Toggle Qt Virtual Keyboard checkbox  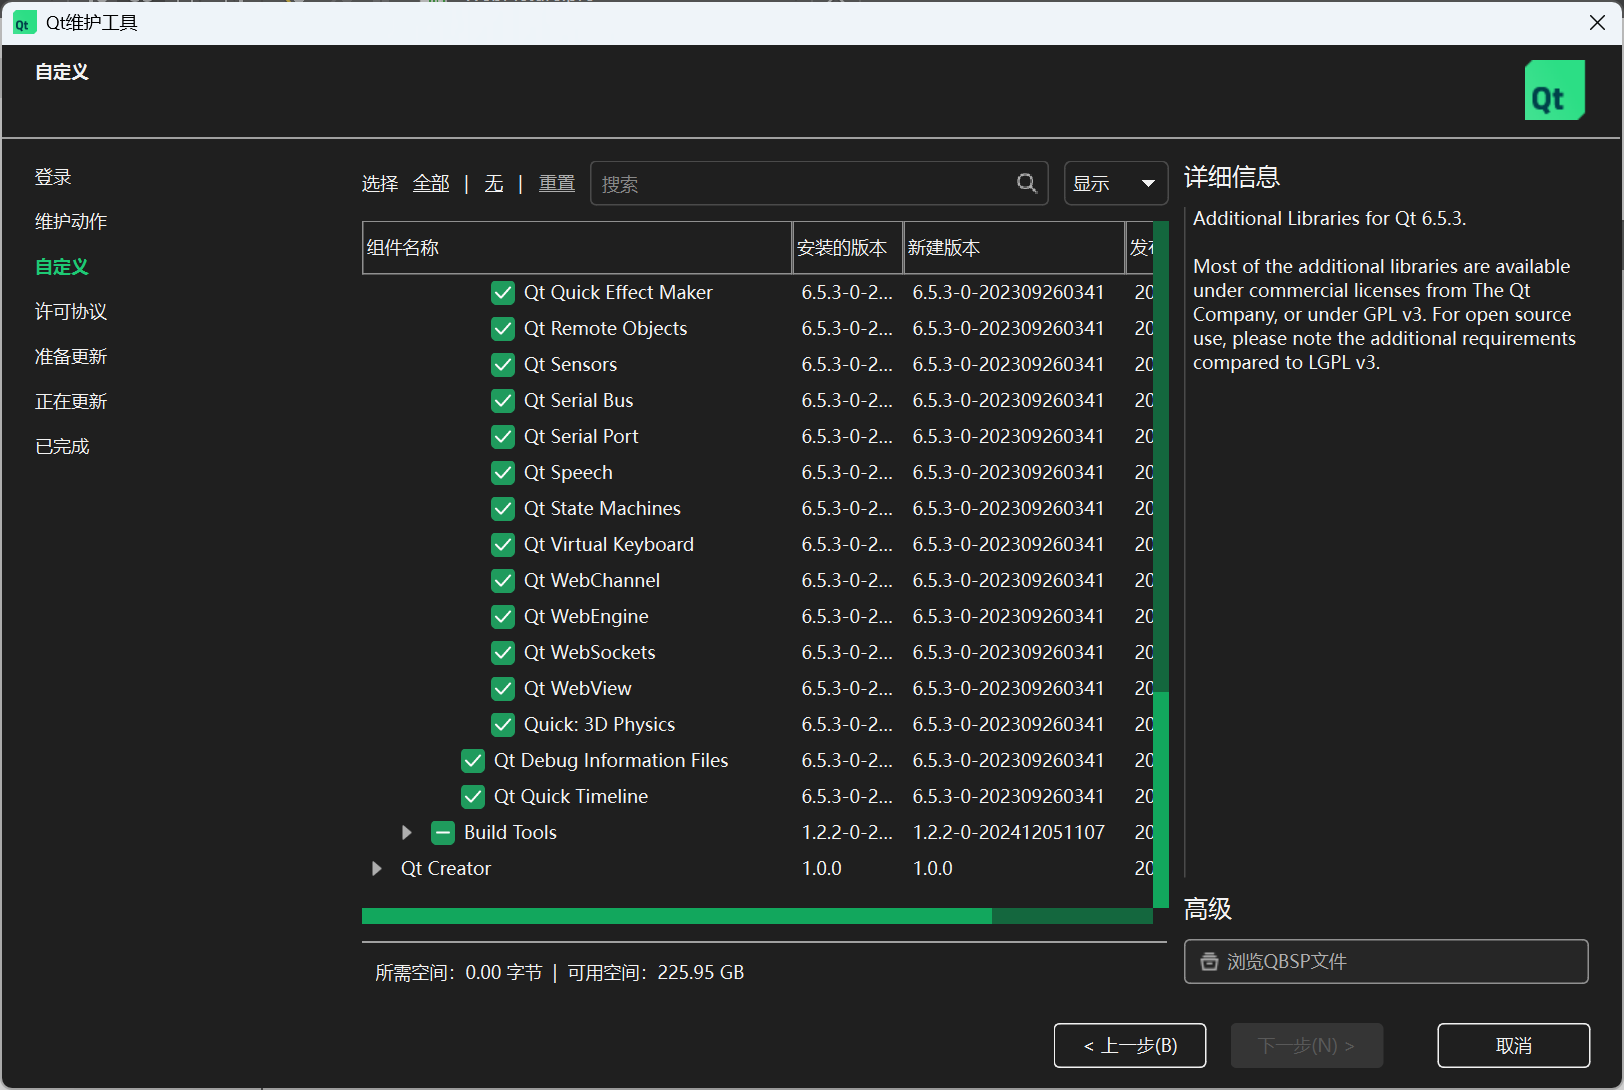tap(503, 545)
